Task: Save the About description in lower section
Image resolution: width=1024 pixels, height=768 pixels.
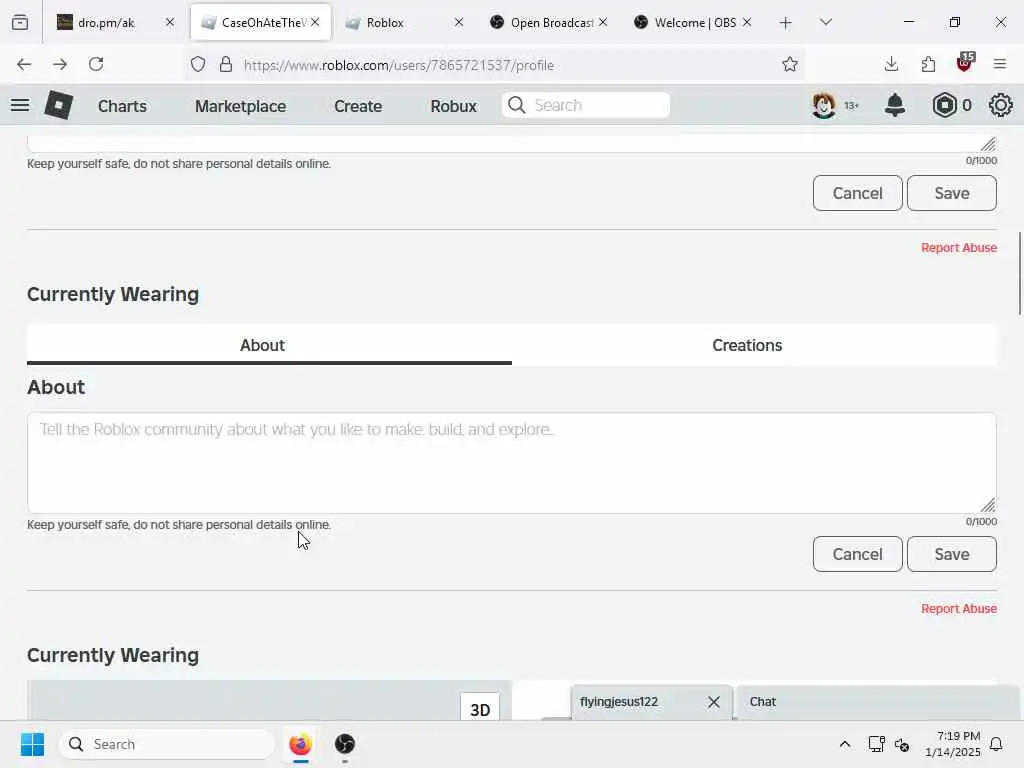Action: 952,554
